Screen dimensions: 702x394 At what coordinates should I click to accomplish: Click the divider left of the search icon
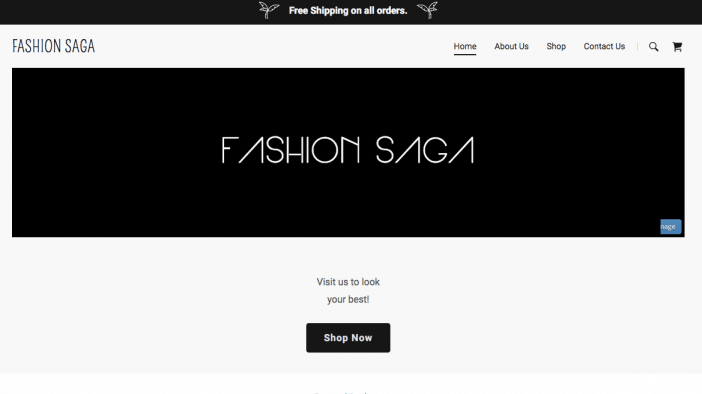[637, 47]
